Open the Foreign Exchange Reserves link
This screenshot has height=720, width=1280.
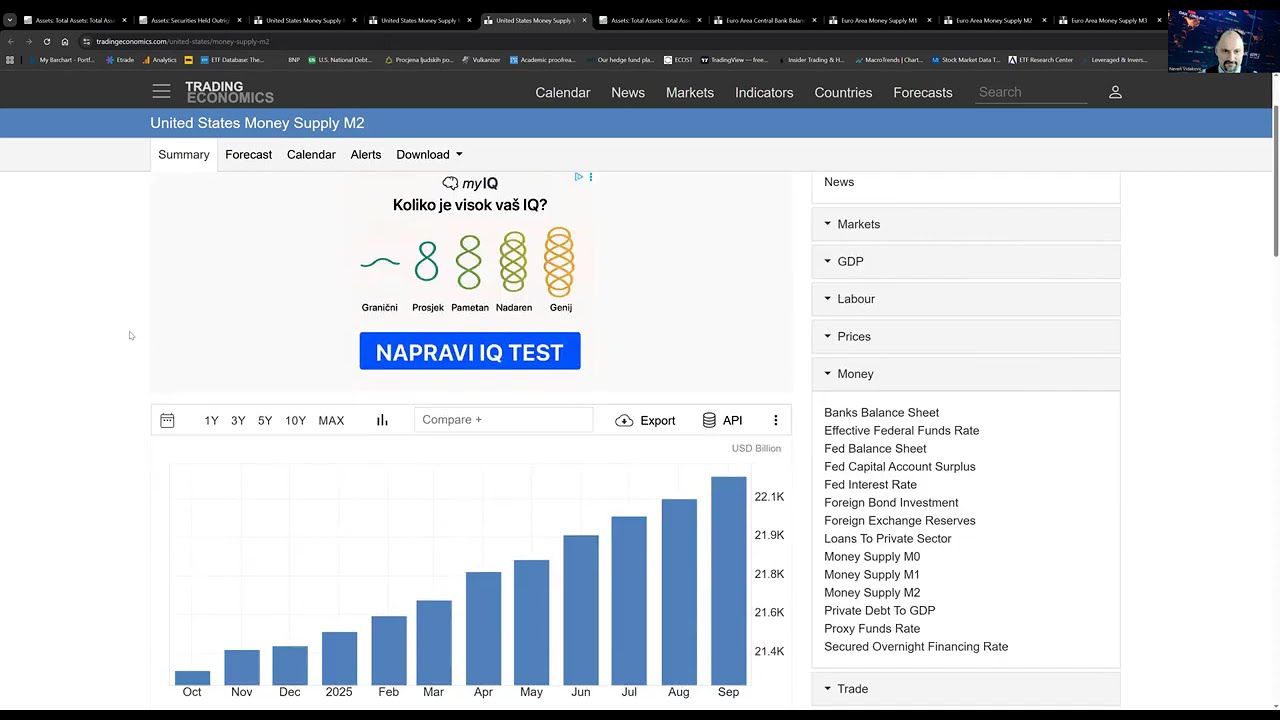pos(900,521)
